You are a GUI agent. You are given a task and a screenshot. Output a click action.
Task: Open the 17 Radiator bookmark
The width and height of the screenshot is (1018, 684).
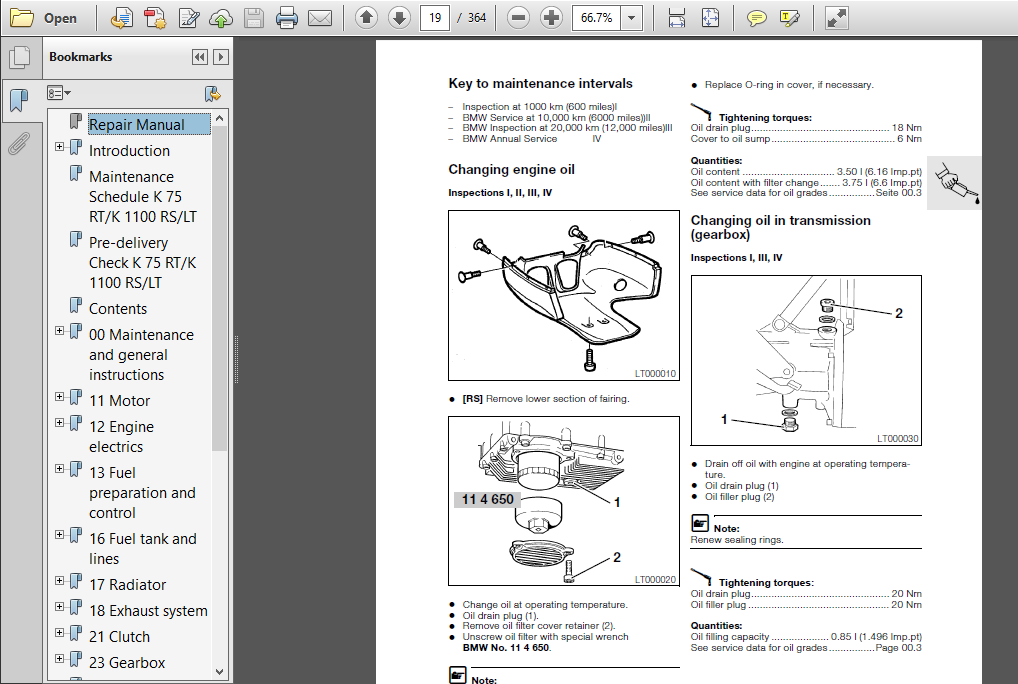[x=127, y=585]
